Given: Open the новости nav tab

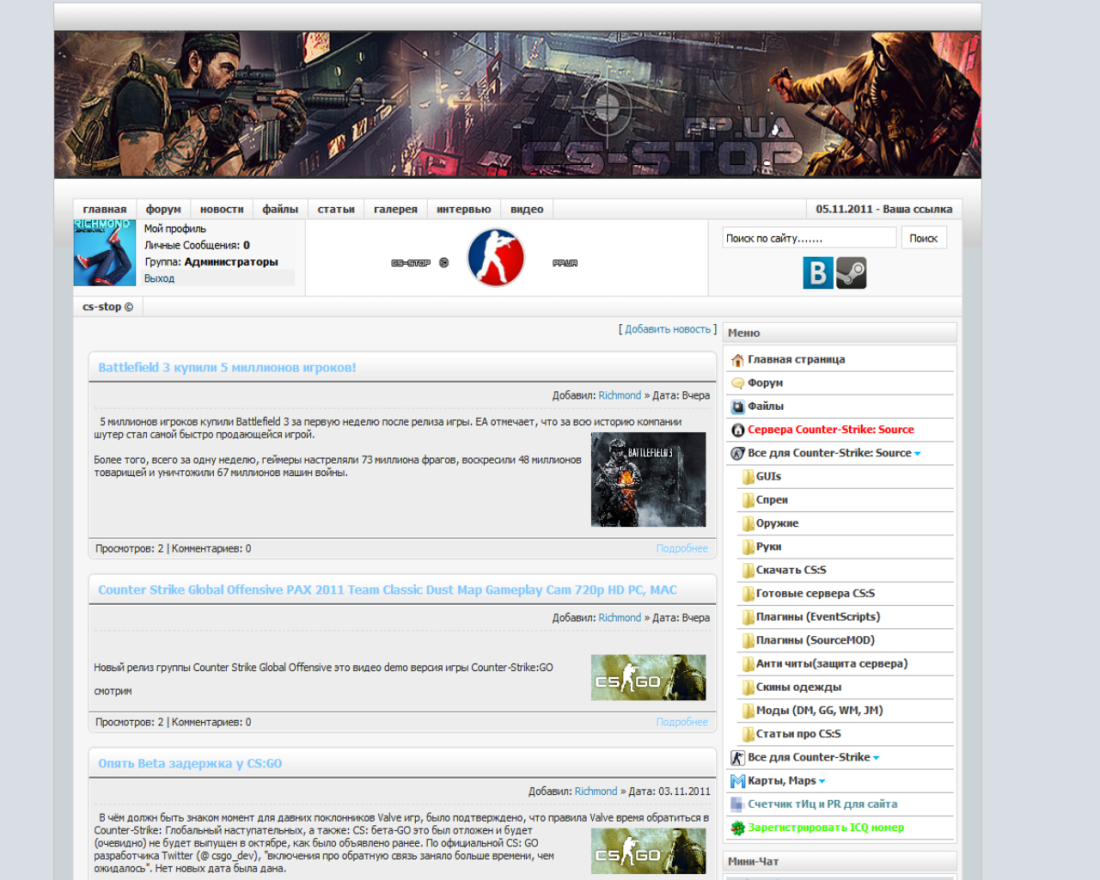Looking at the screenshot, I should (x=222, y=209).
